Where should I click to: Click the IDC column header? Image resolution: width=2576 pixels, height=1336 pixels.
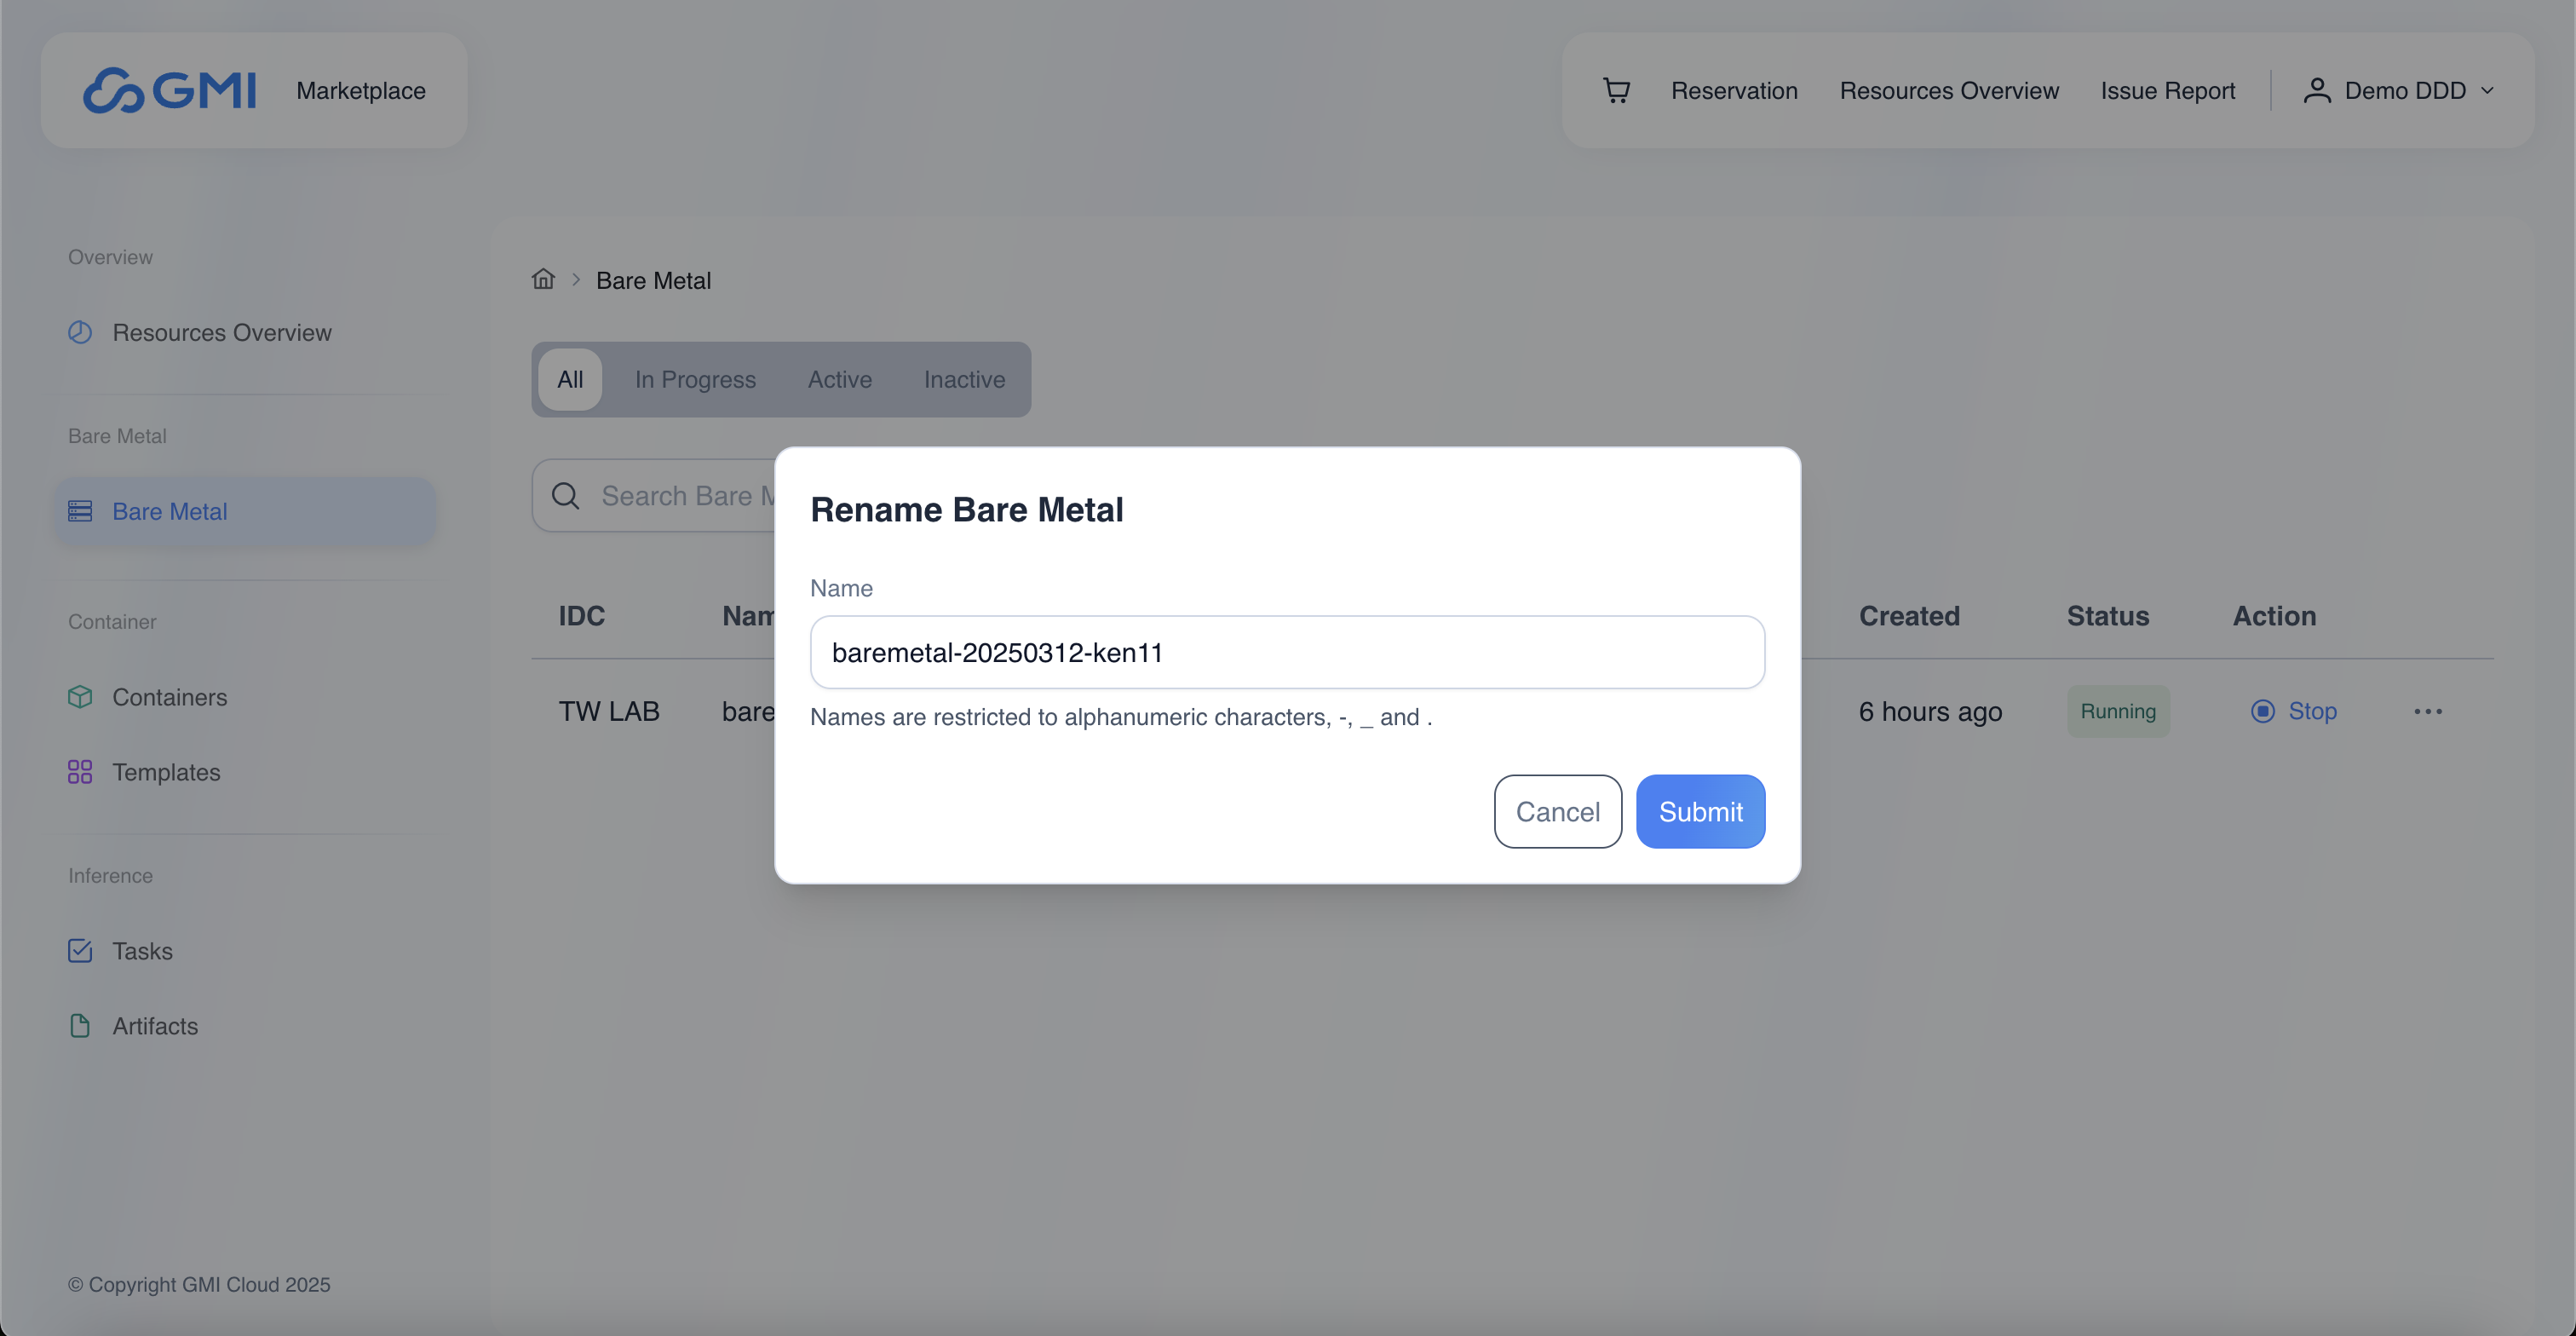tap(582, 615)
